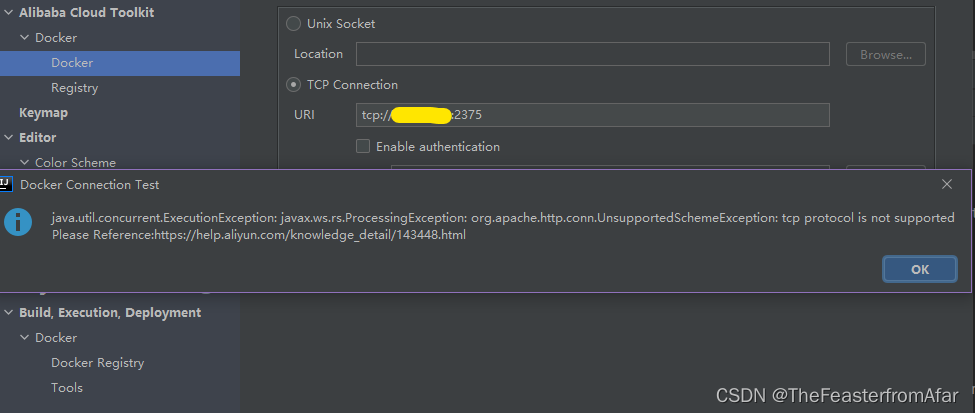Select the highlighted Docker settings item
This screenshot has width=975, height=413.
click(x=120, y=63)
